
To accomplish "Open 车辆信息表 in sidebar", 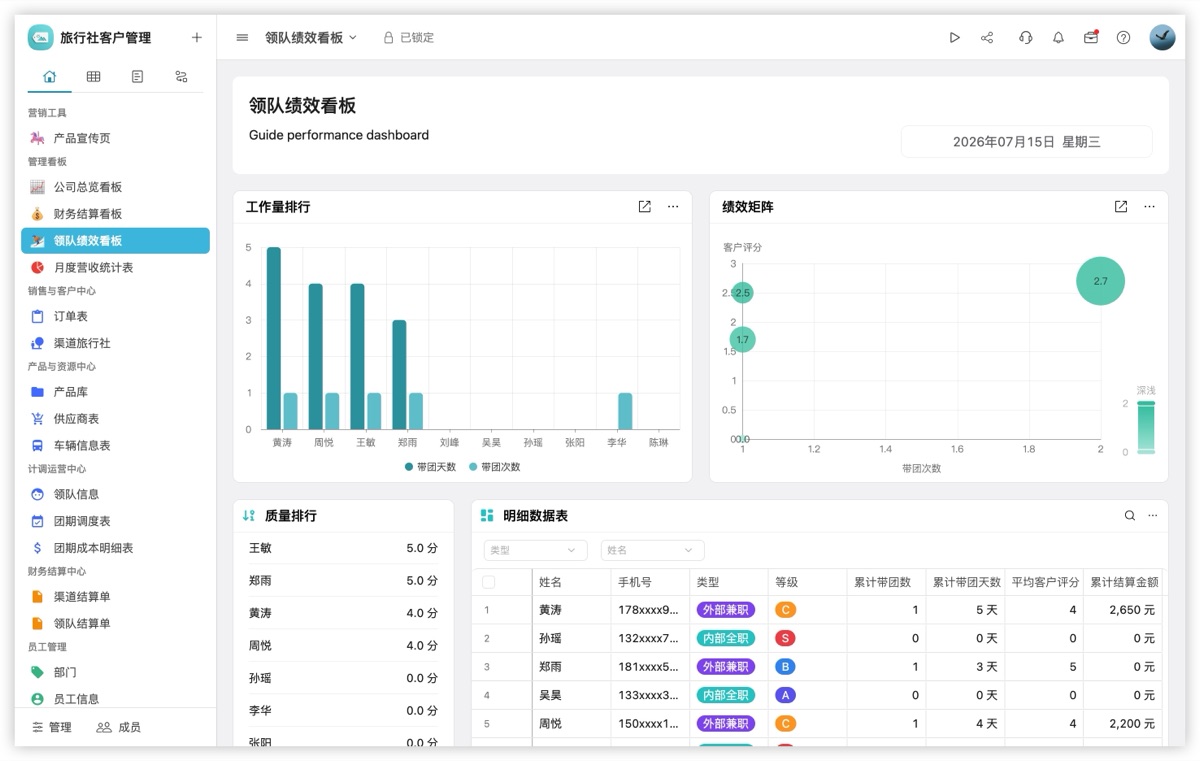I will click(x=115, y=446).
